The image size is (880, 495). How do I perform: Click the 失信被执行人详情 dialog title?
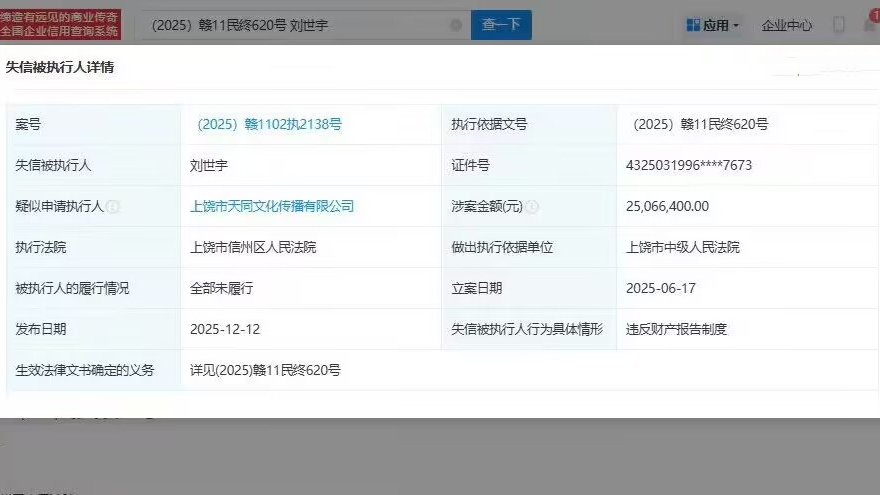tap(60, 67)
